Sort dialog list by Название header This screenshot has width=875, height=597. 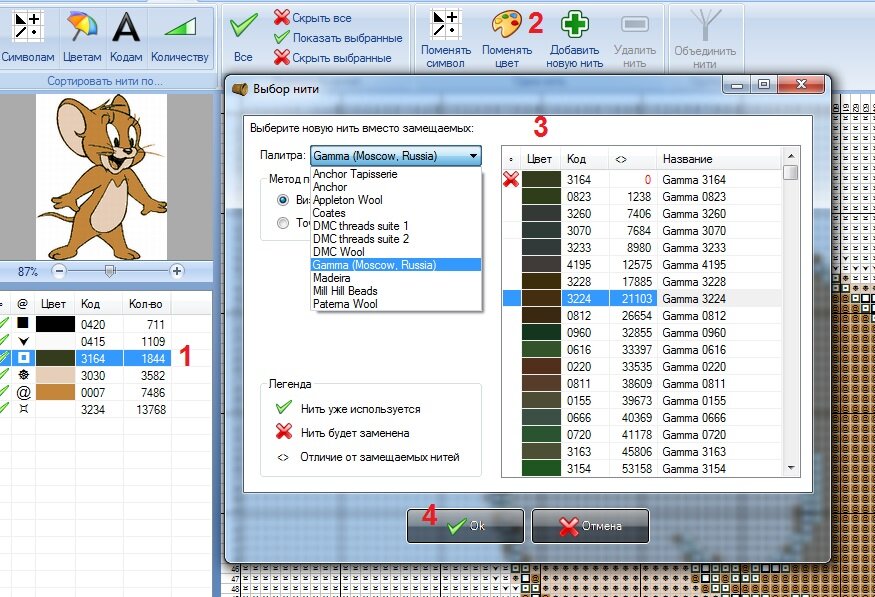[718, 159]
